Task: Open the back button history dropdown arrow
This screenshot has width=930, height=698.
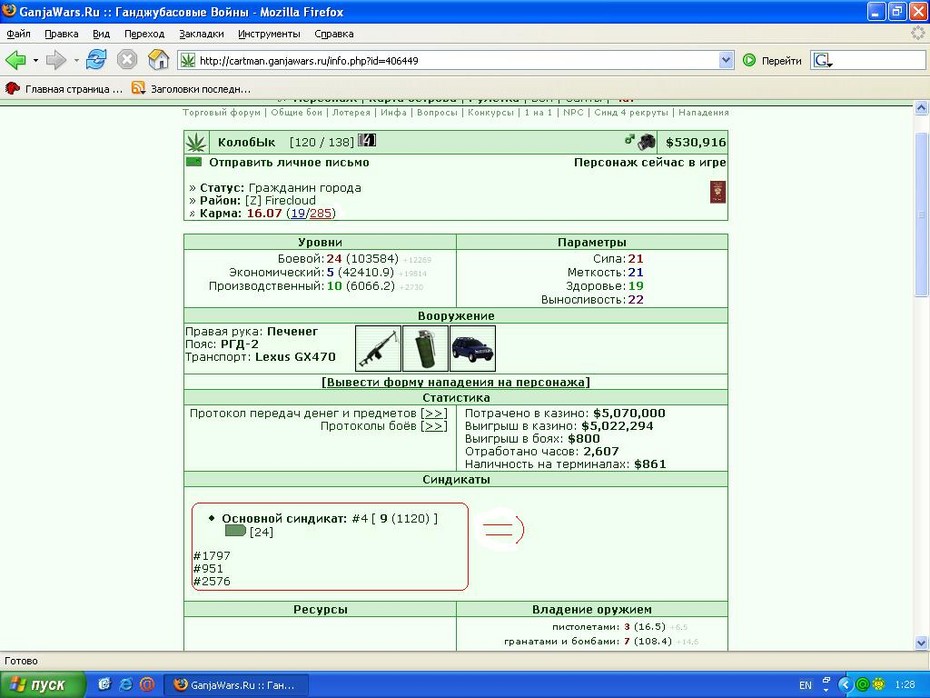Action: (36, 60)
